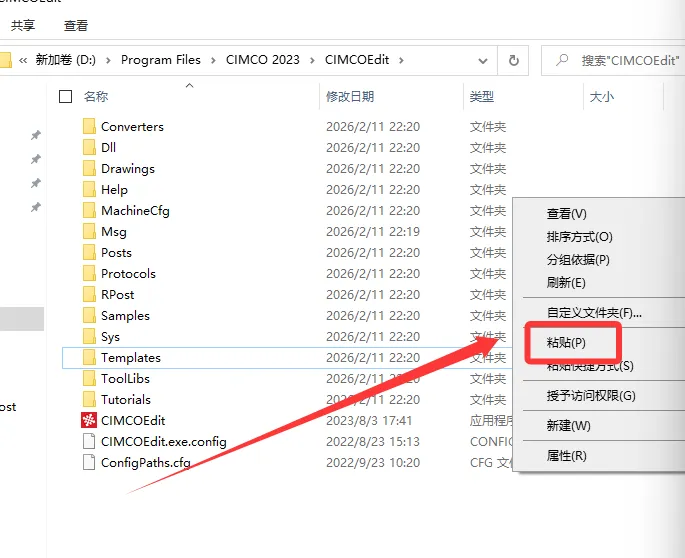Select the CIMCOEdit.exe.config file name
This screenshot has width=685, height=558.
(x=164, y=441)
